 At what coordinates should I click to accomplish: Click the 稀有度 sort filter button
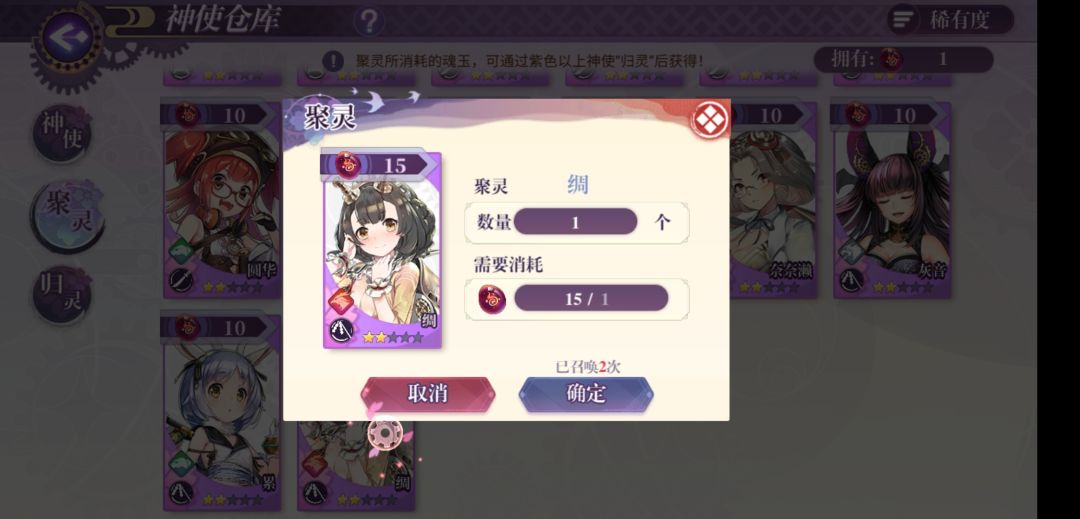click(950, 20)
